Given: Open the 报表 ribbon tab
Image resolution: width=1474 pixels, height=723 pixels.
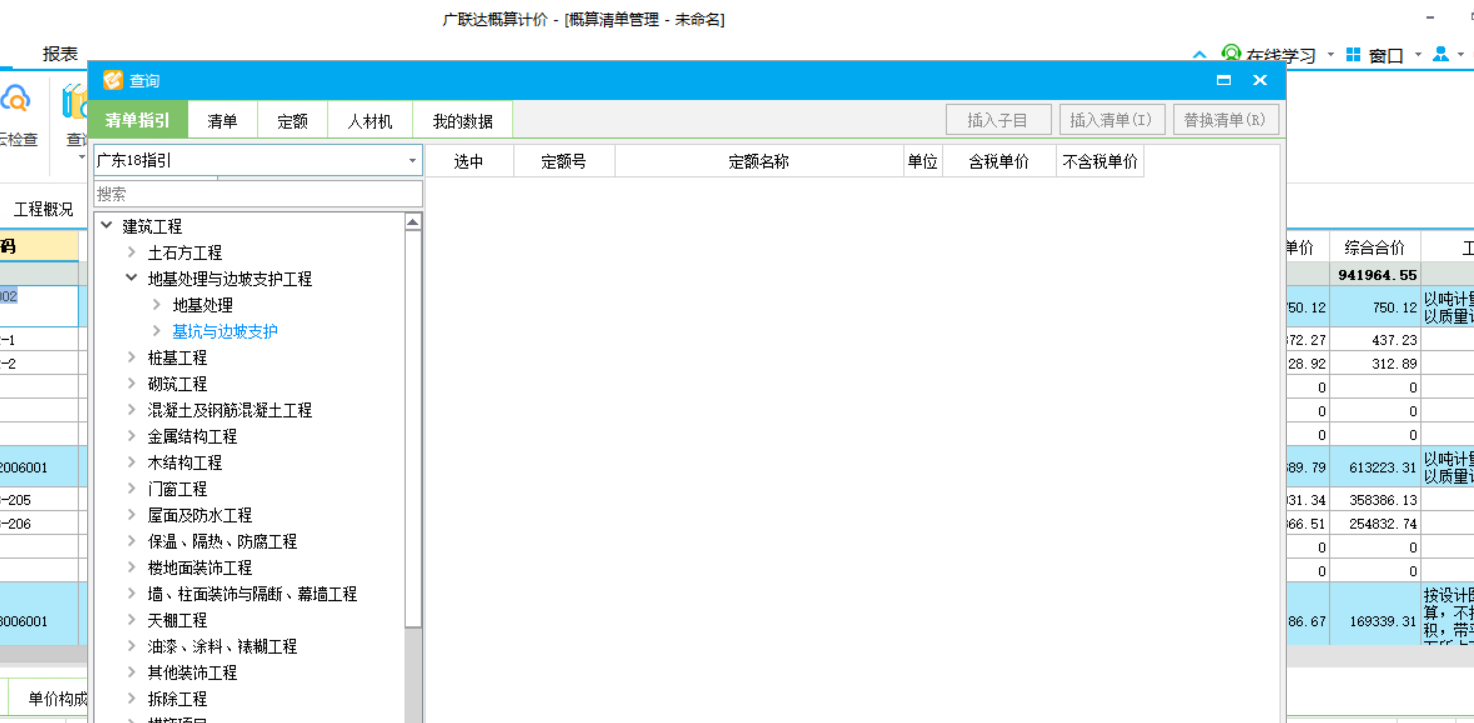Looking at the screenshot, I should (x=60, y=54).
